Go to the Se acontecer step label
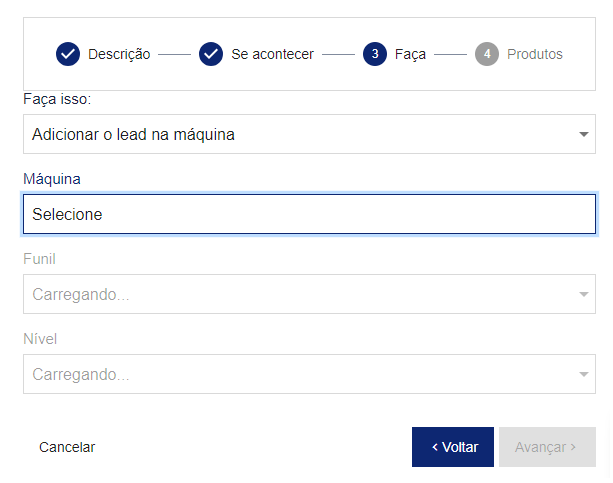Screen dimensions: 613x483 [272, 54]
